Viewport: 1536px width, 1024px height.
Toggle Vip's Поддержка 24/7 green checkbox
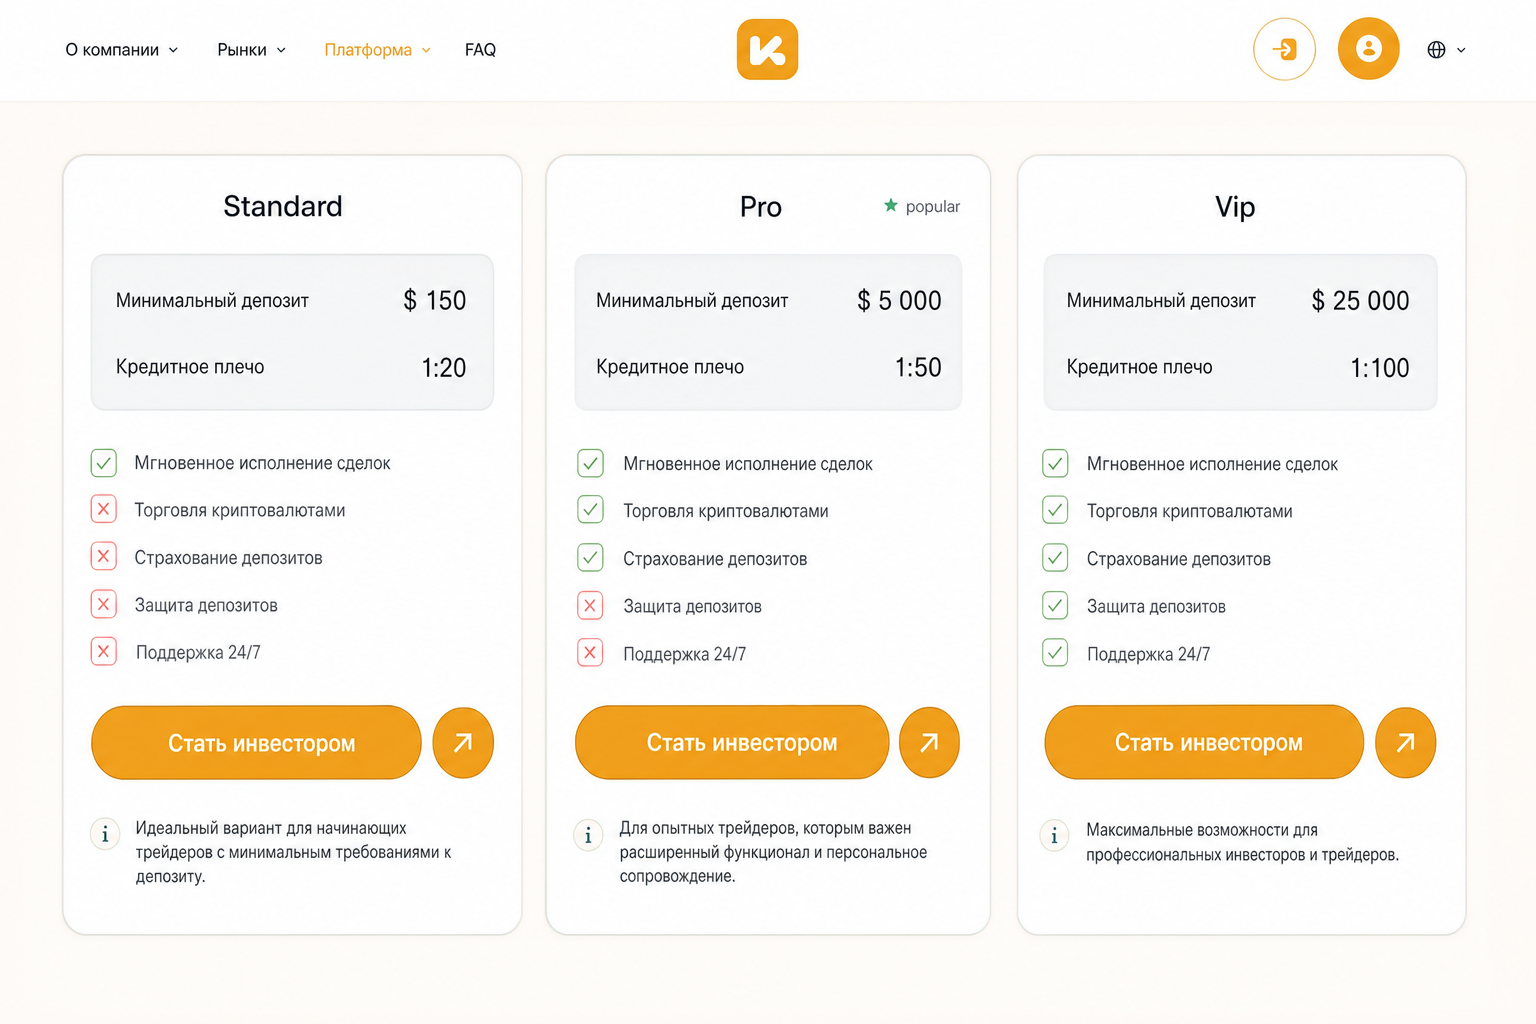point(1055,653)
